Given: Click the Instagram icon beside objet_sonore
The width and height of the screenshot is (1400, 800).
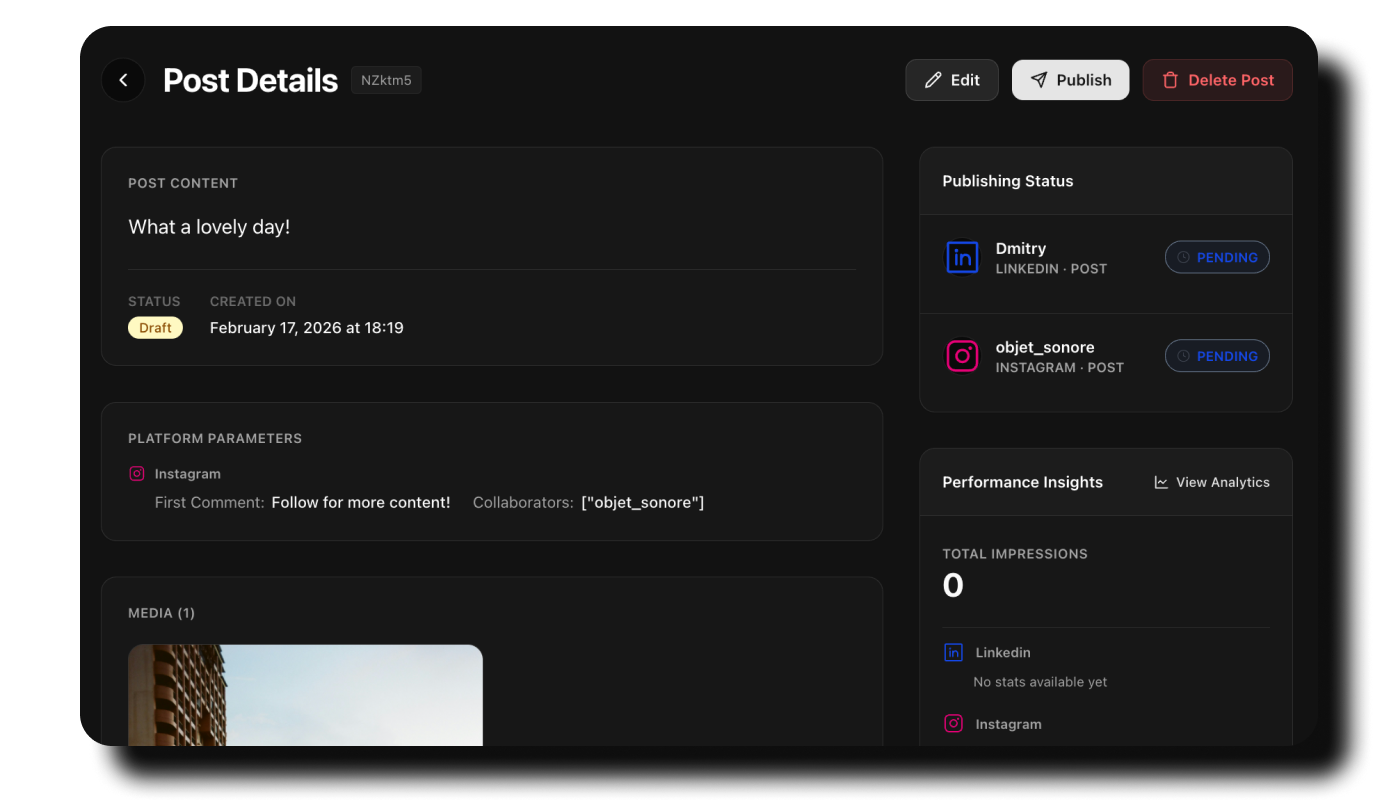Looking at the screenshot, I should tap(962, 356).
